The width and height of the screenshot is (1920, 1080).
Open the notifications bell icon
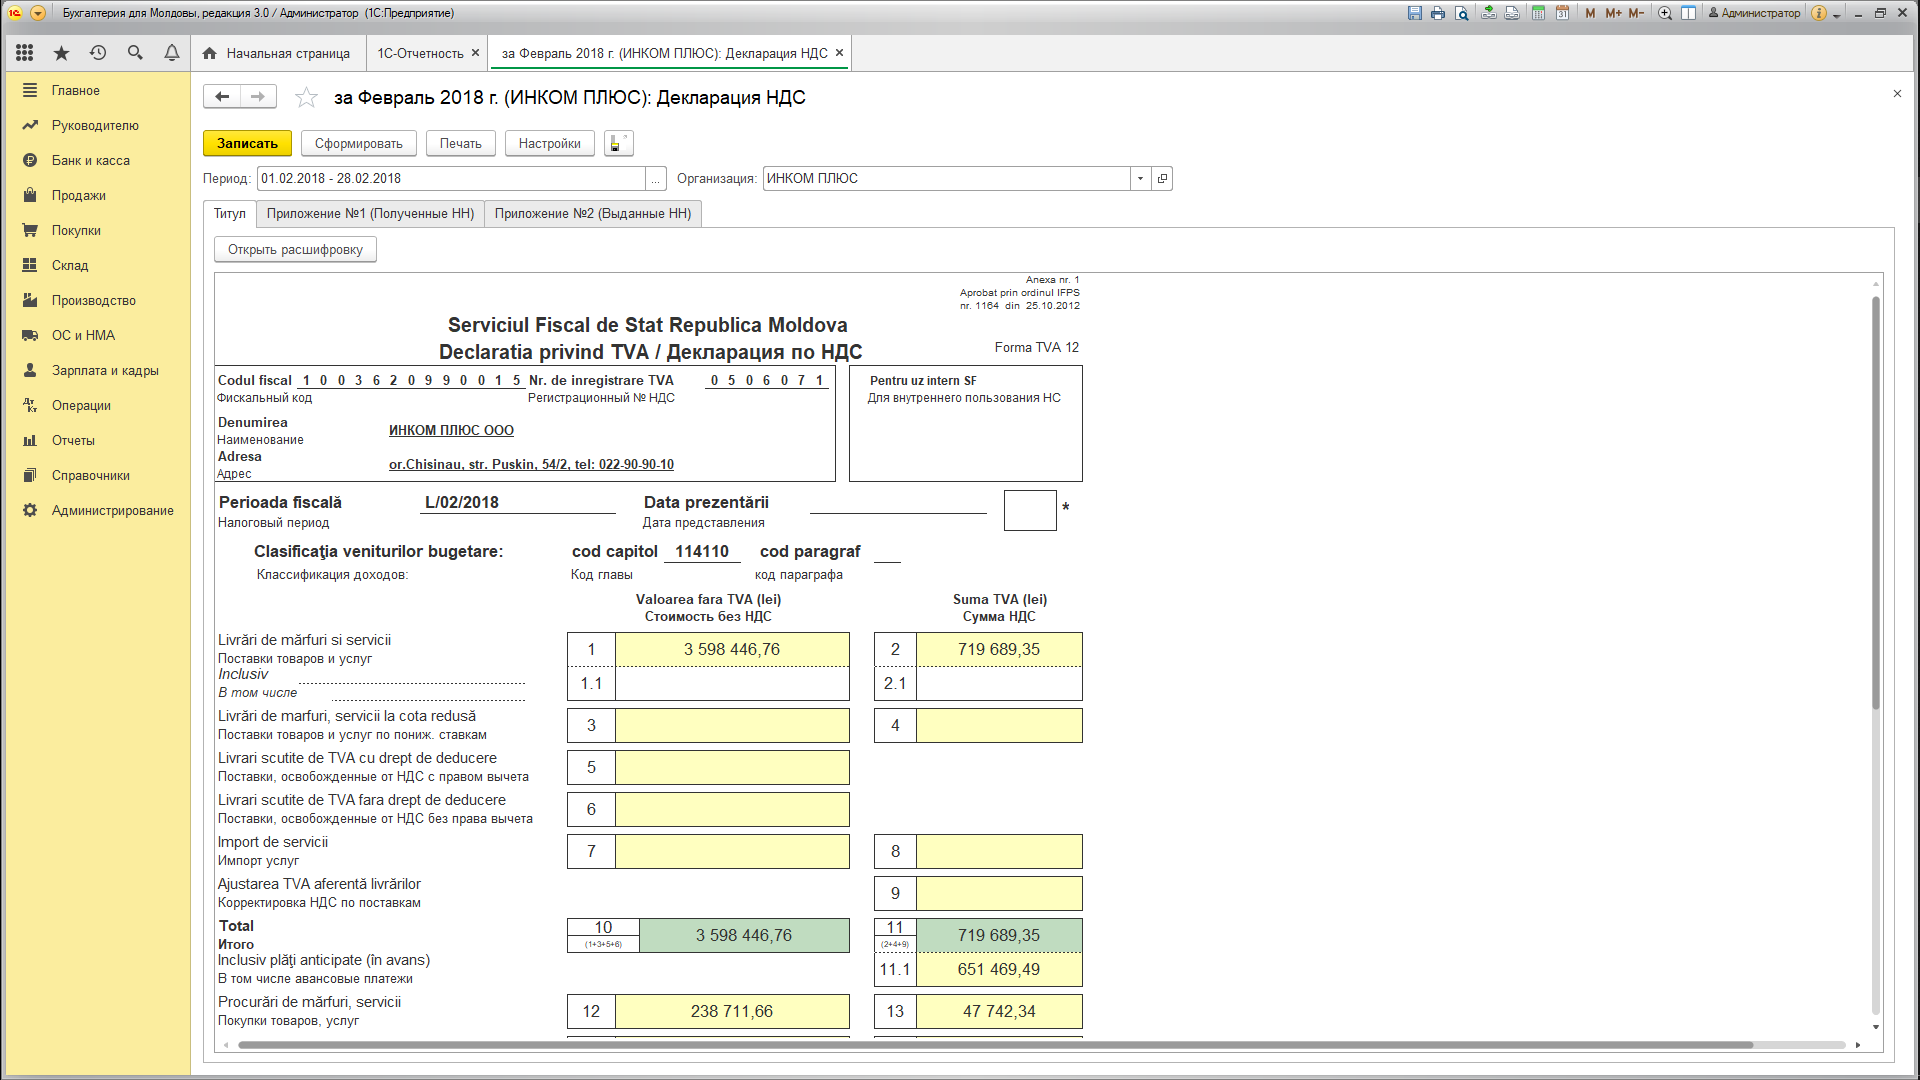(x=172, y=53)
